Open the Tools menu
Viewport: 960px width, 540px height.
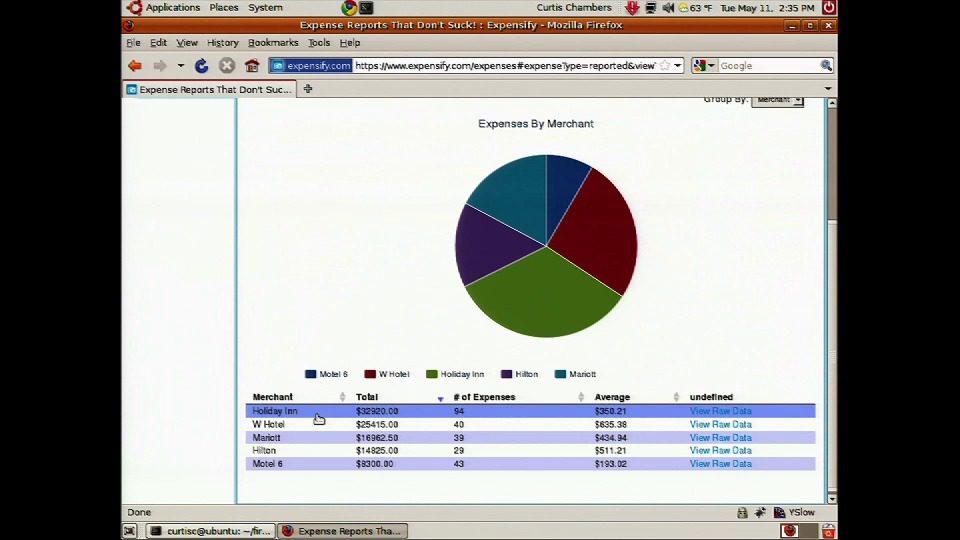(318, 43)
